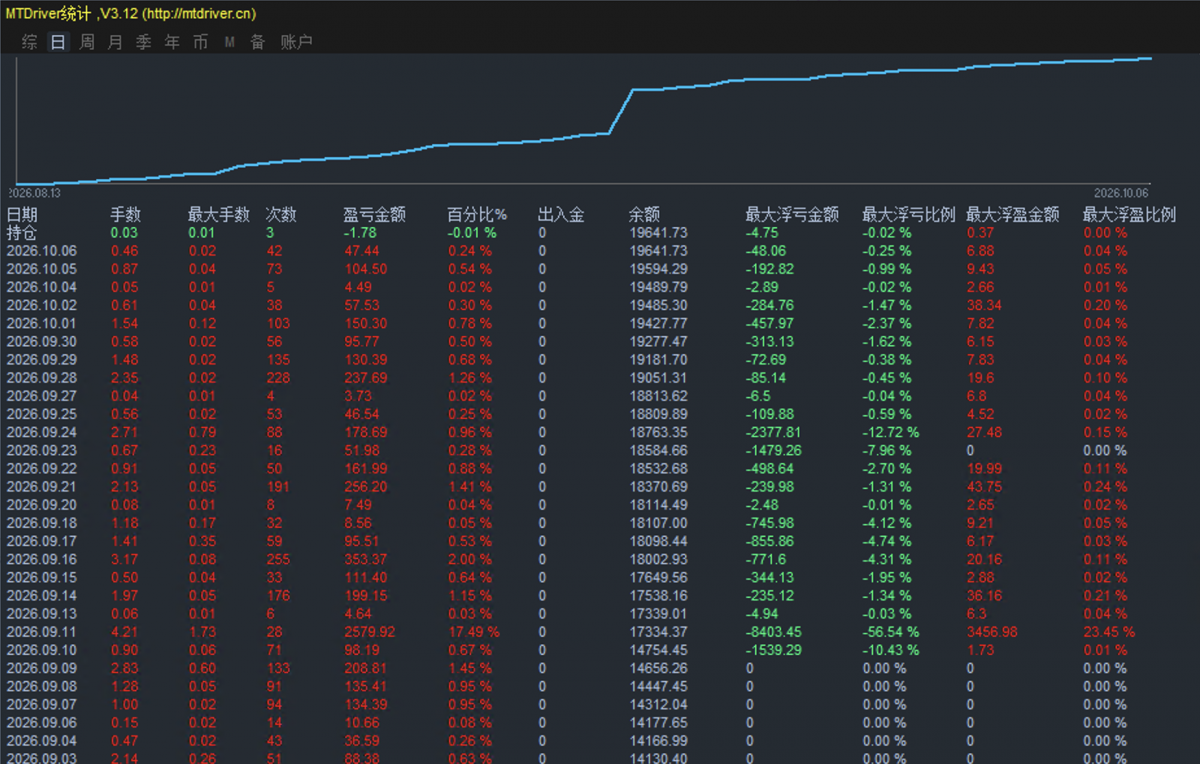Image resolution: width=1200 pixels, height=764 pixels.
Task: Click the profit value 2579.92
Action: click(x=369, y=632)
